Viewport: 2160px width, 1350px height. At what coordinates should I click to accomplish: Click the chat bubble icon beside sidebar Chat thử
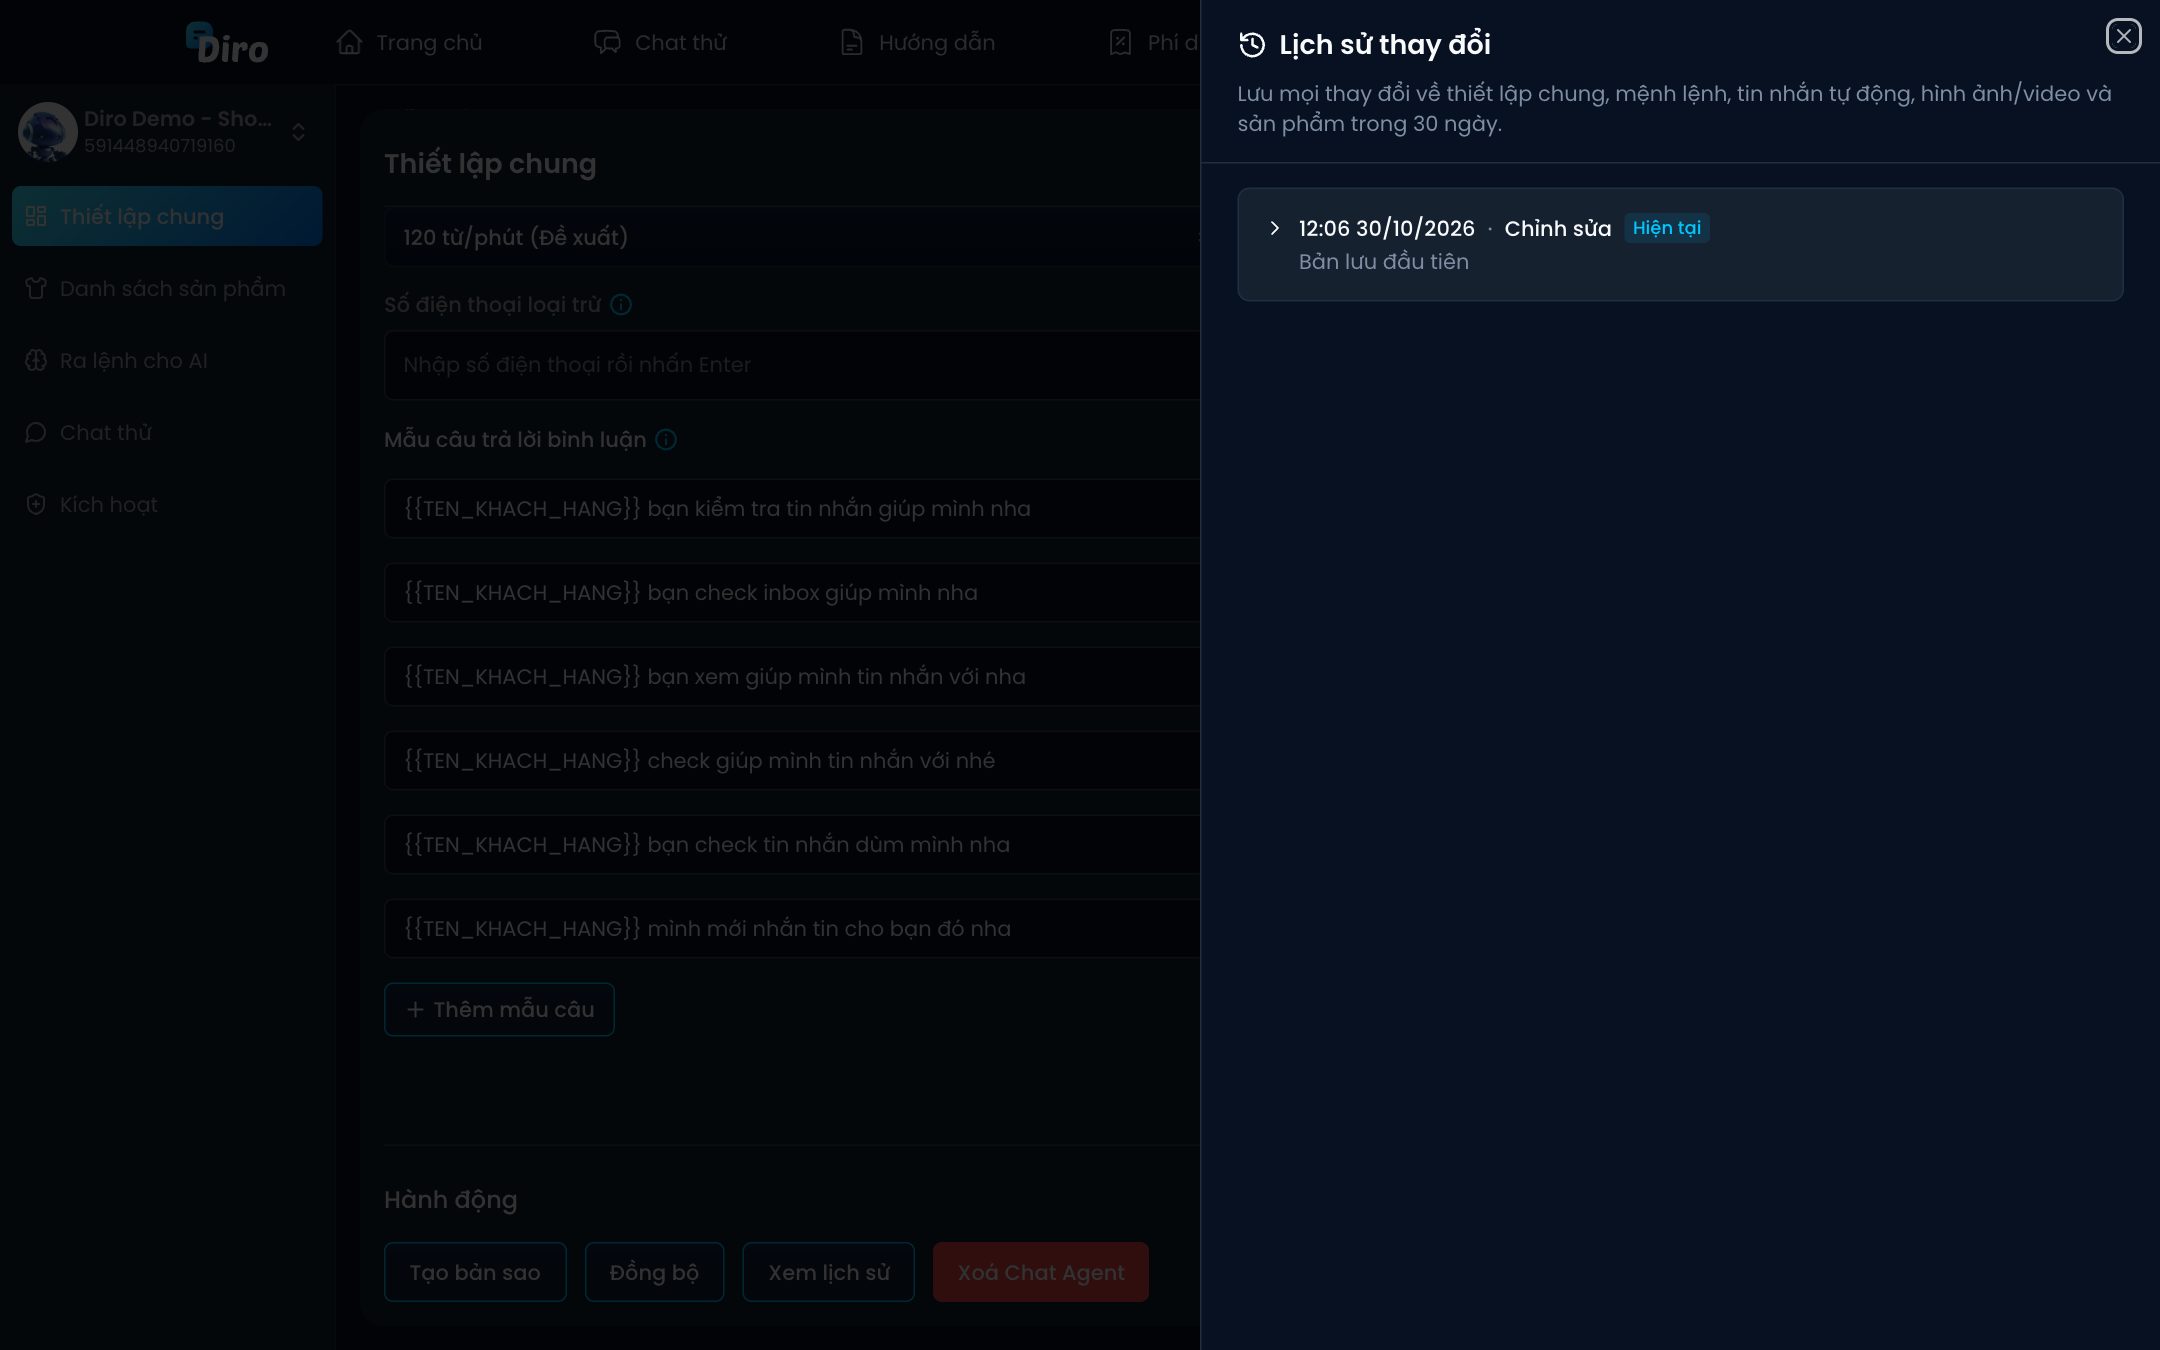(x=36, y=432)
